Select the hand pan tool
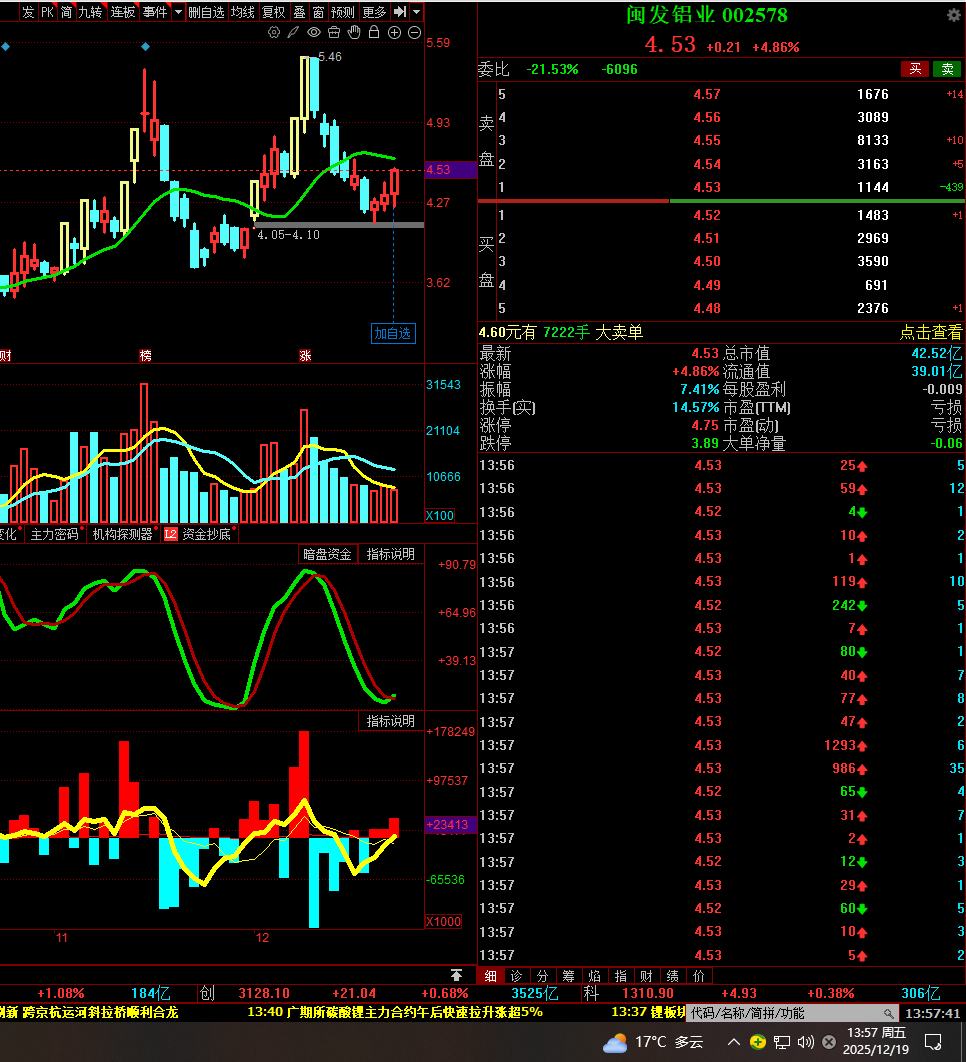This screenshot has height=1062, width=966. [354, 32]
